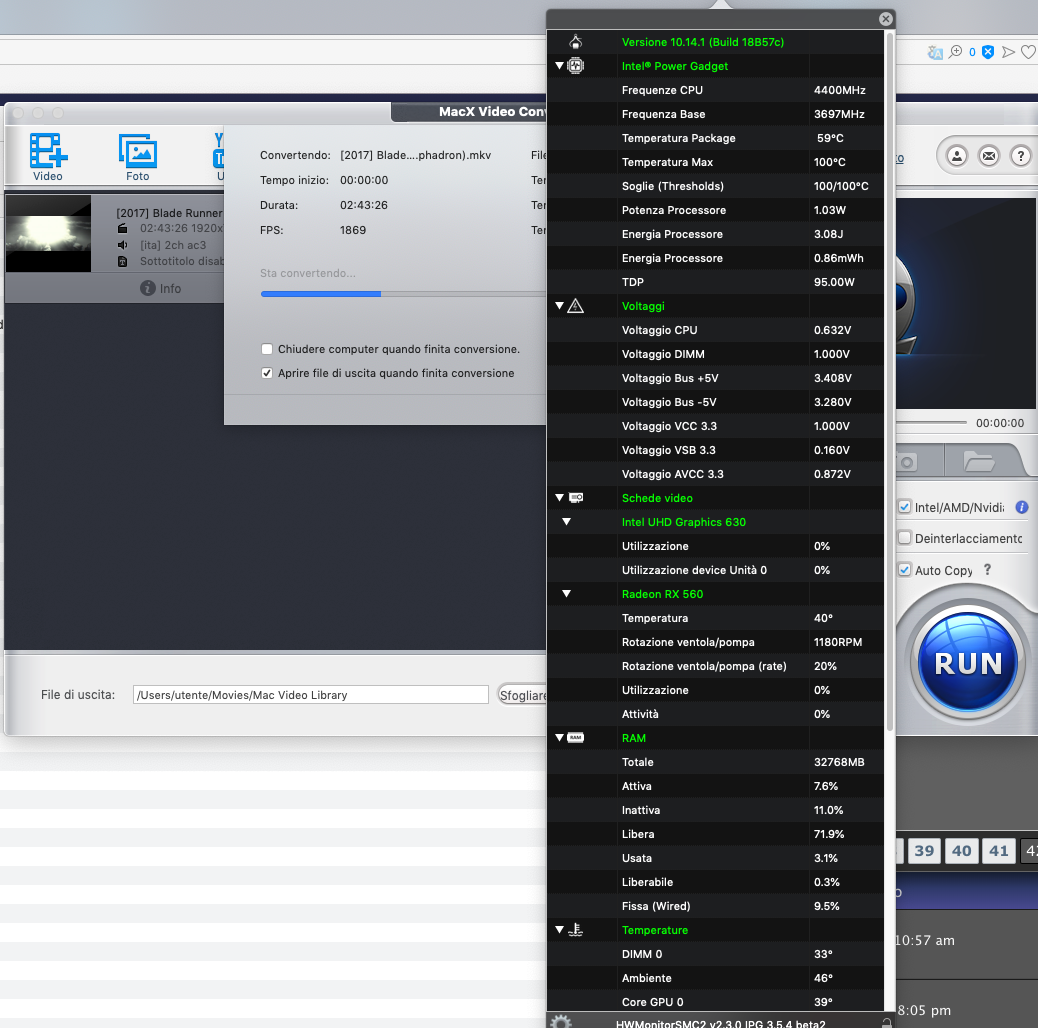Open HWMonitor gear settings icon
This screenshot has width=1038, height=1028.
point(561,1021)
